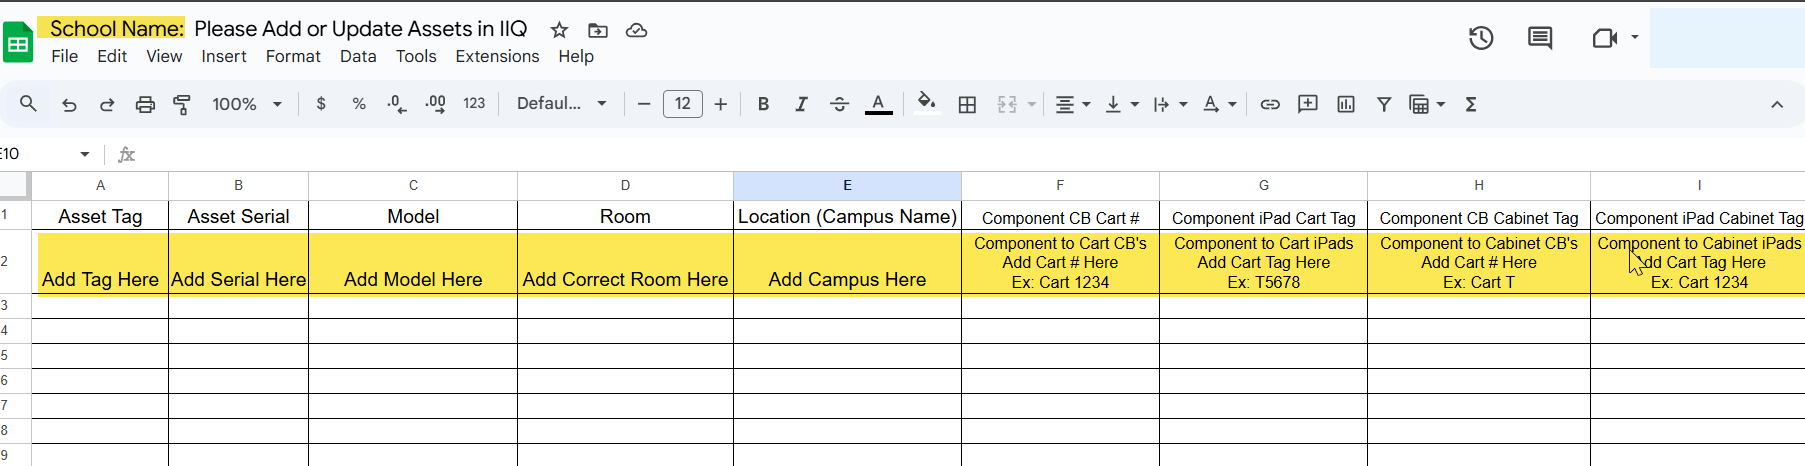Click the borders grid icon
The image size is (1805, 466).
(x=967, y=104)
